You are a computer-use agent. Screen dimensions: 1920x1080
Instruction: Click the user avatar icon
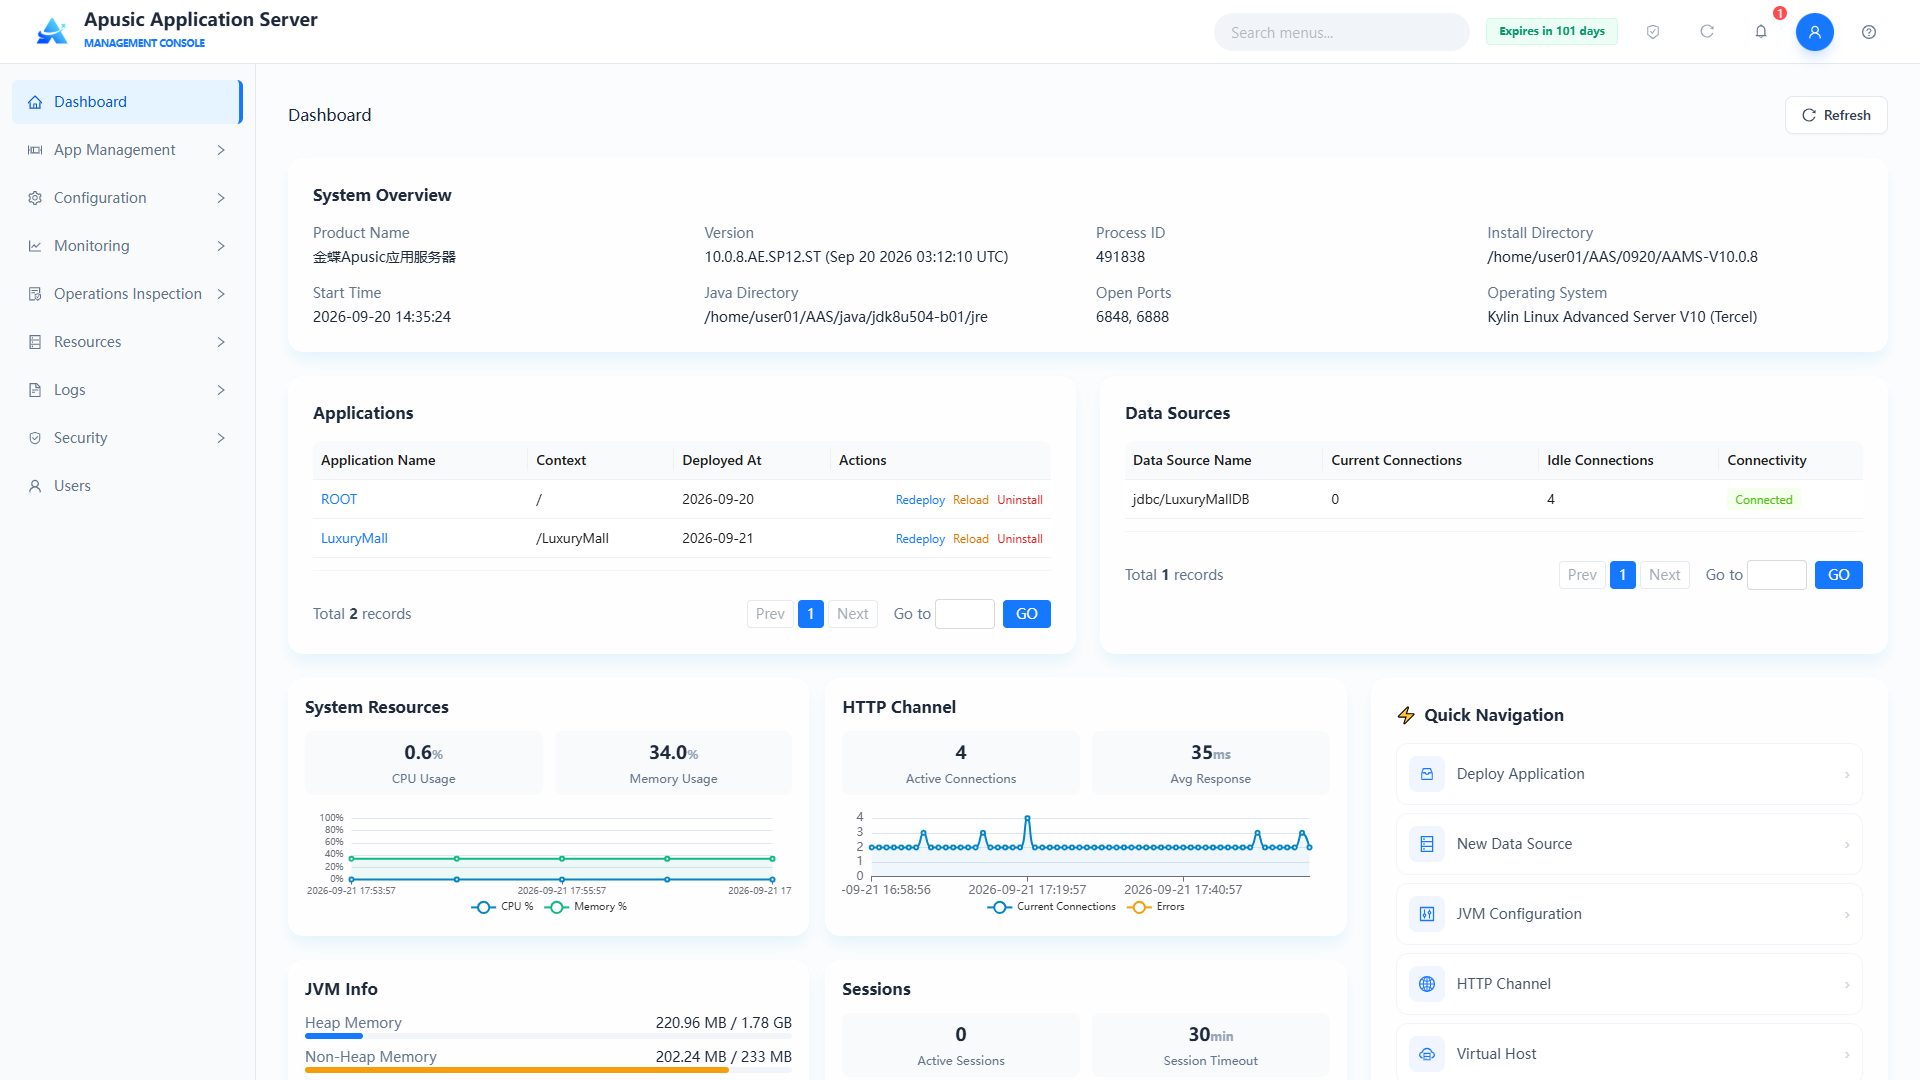coord(1815,32)
